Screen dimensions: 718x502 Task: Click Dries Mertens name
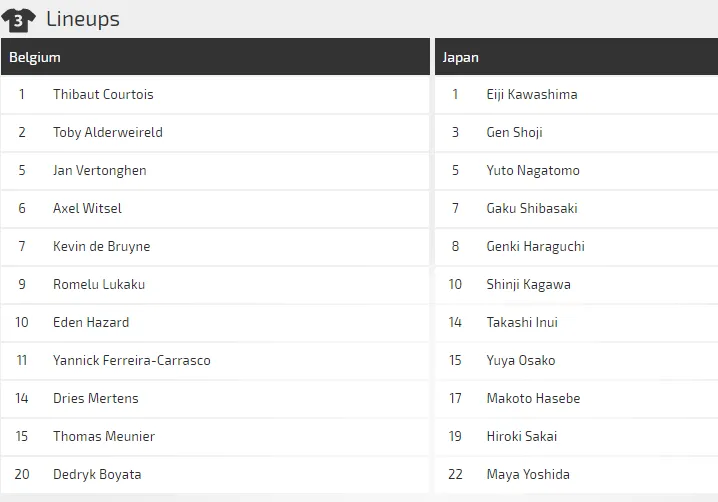click(96, 399)
